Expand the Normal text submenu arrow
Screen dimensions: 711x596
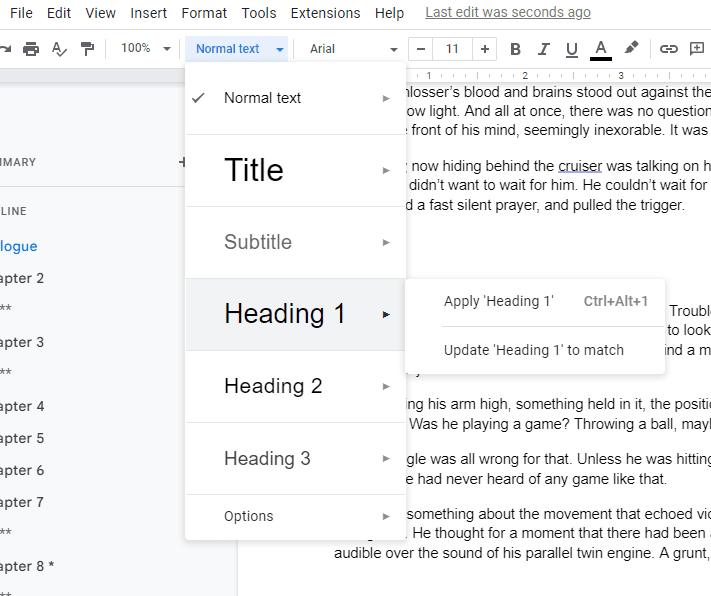pos(386,98)
